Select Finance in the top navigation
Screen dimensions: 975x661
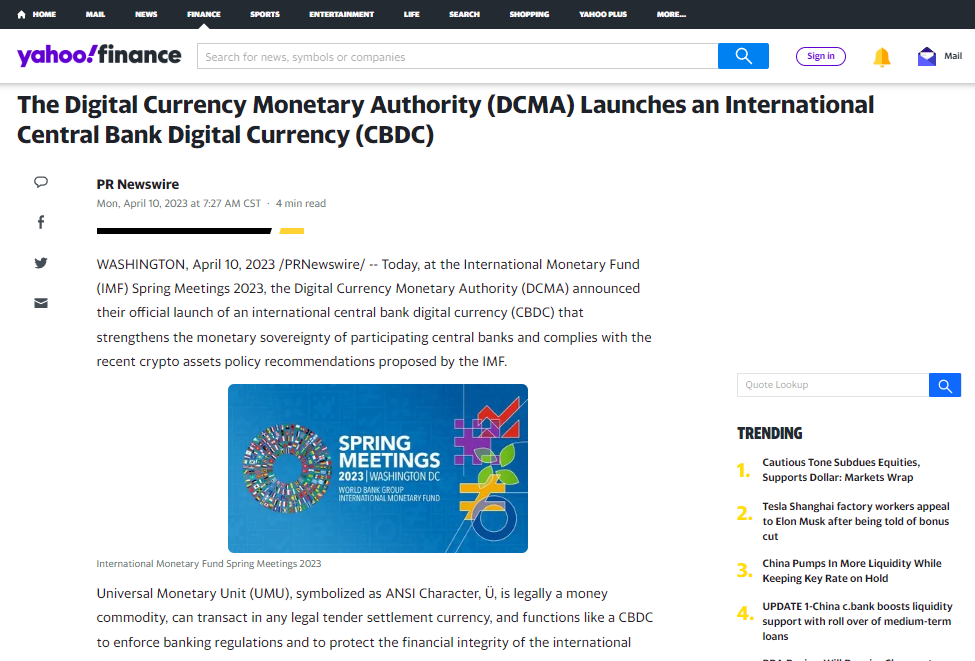[x=204, y=14]
